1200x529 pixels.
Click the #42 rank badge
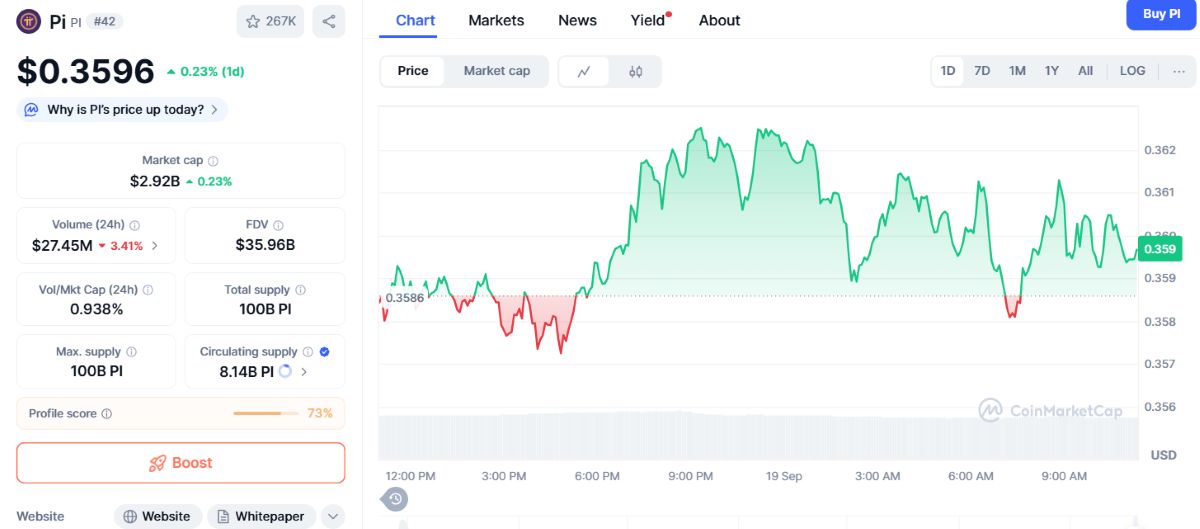pyautogui.click(x=105, y=21)
